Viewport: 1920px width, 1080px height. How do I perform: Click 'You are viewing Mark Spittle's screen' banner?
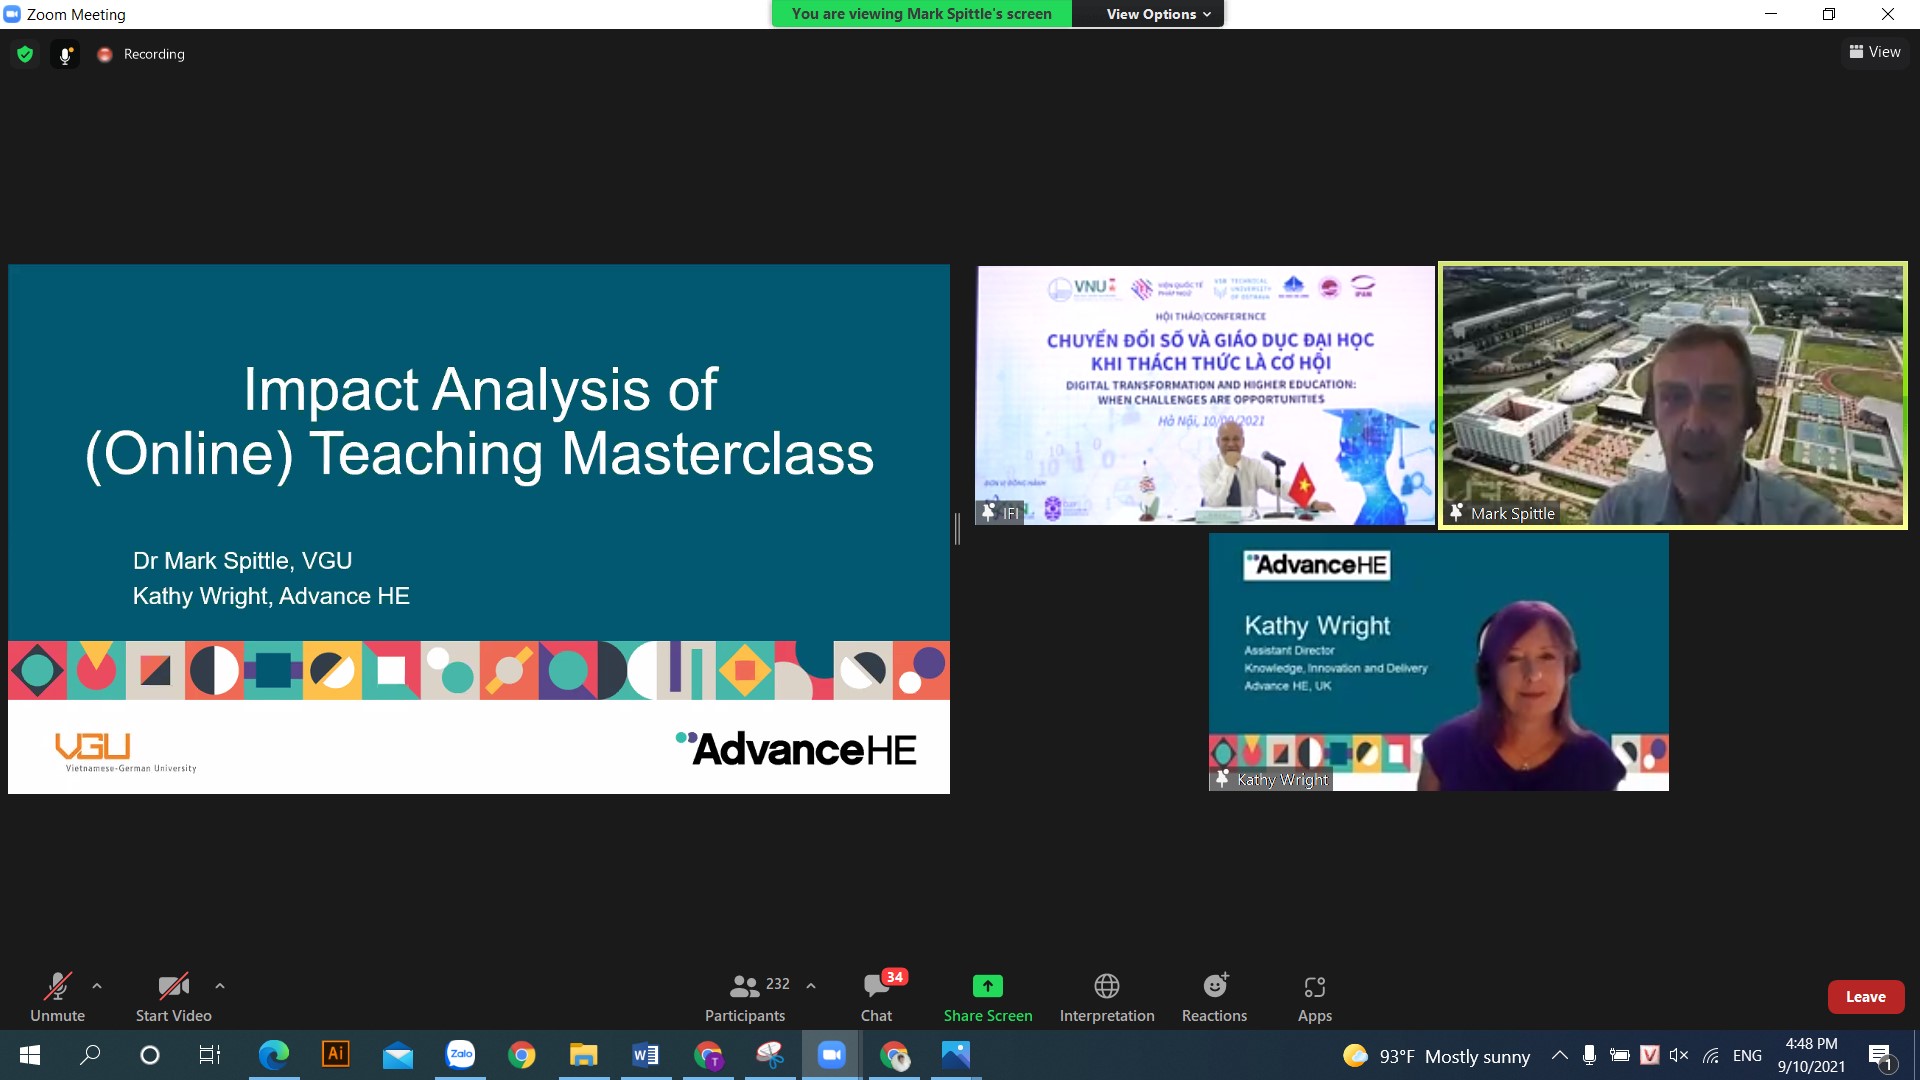point(921,14)
